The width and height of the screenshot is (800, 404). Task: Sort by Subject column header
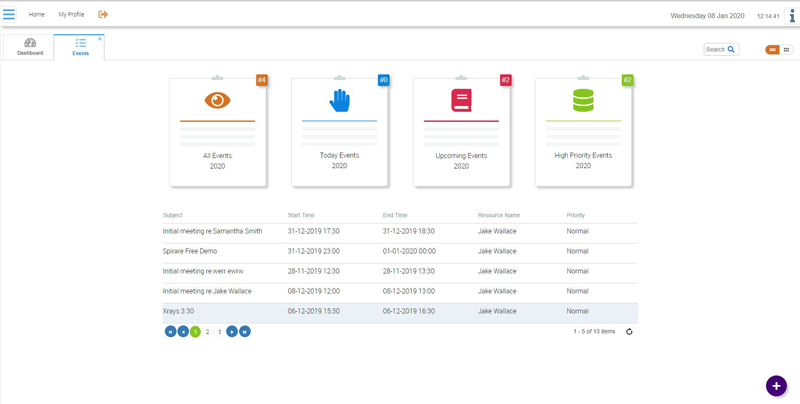172,215
